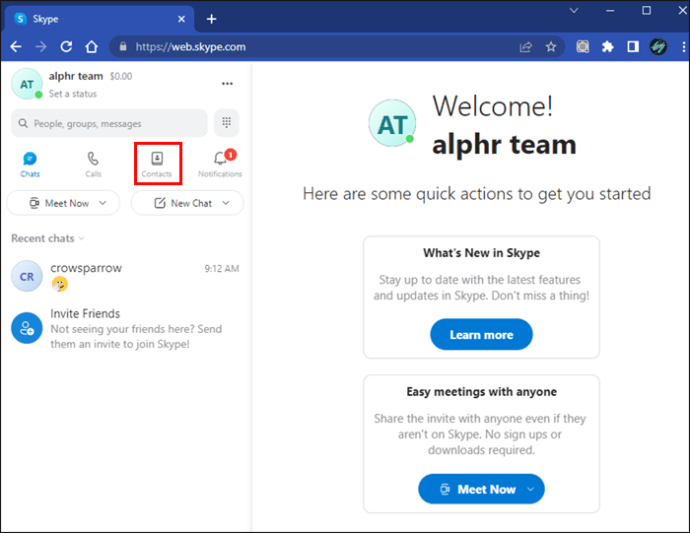Click the notification bell with red badge
Image resolution: width=690 pixels, height=533 pixels.
click(x=224, y=157)
